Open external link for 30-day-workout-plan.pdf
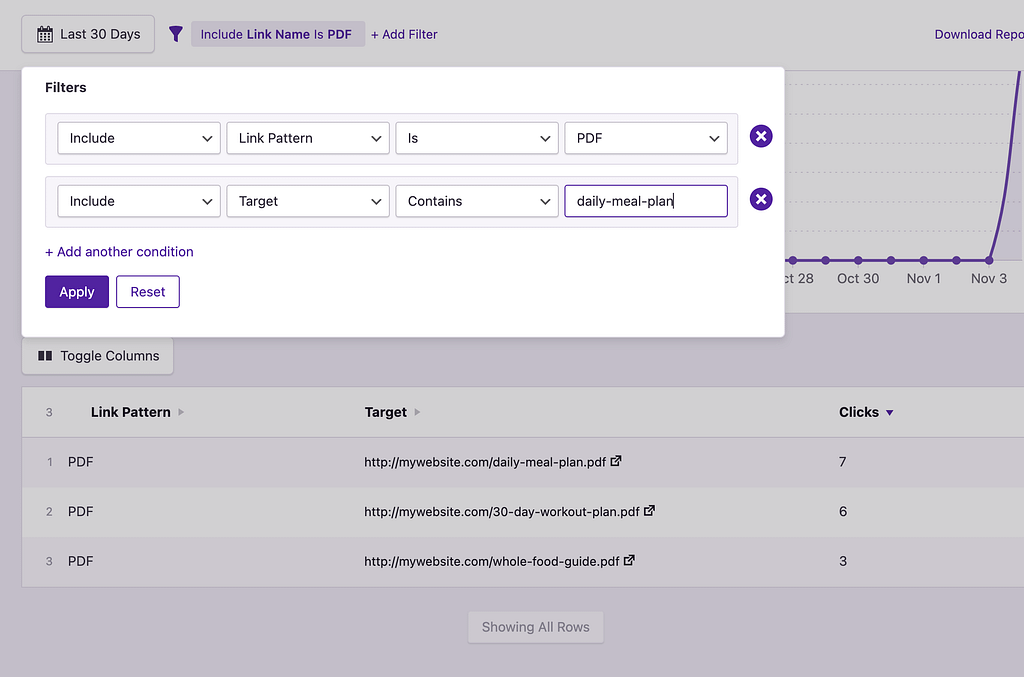Screen dimensions: 1024x677 pyautogui.click(x=649, y=510)
